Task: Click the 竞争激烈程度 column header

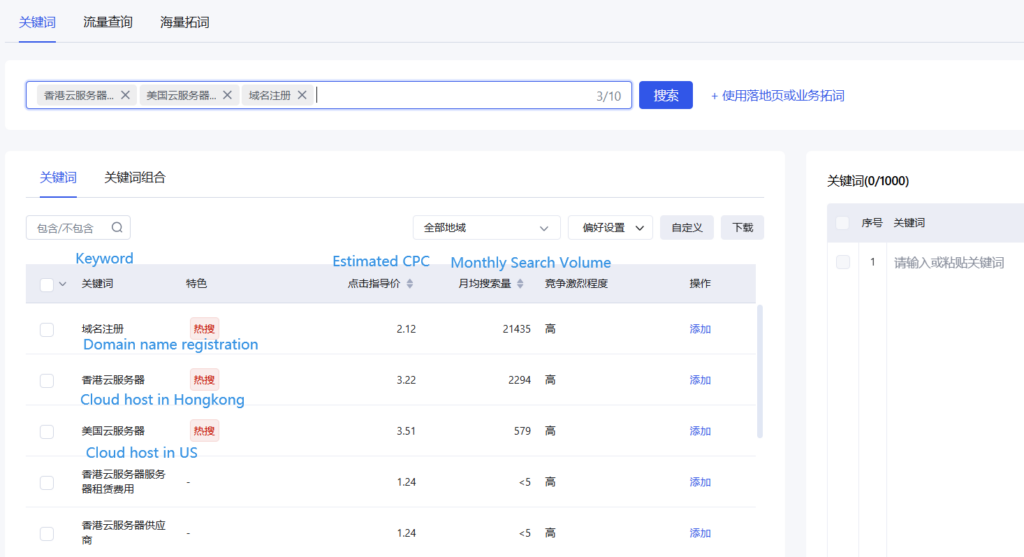Action: tap(576, 283)
